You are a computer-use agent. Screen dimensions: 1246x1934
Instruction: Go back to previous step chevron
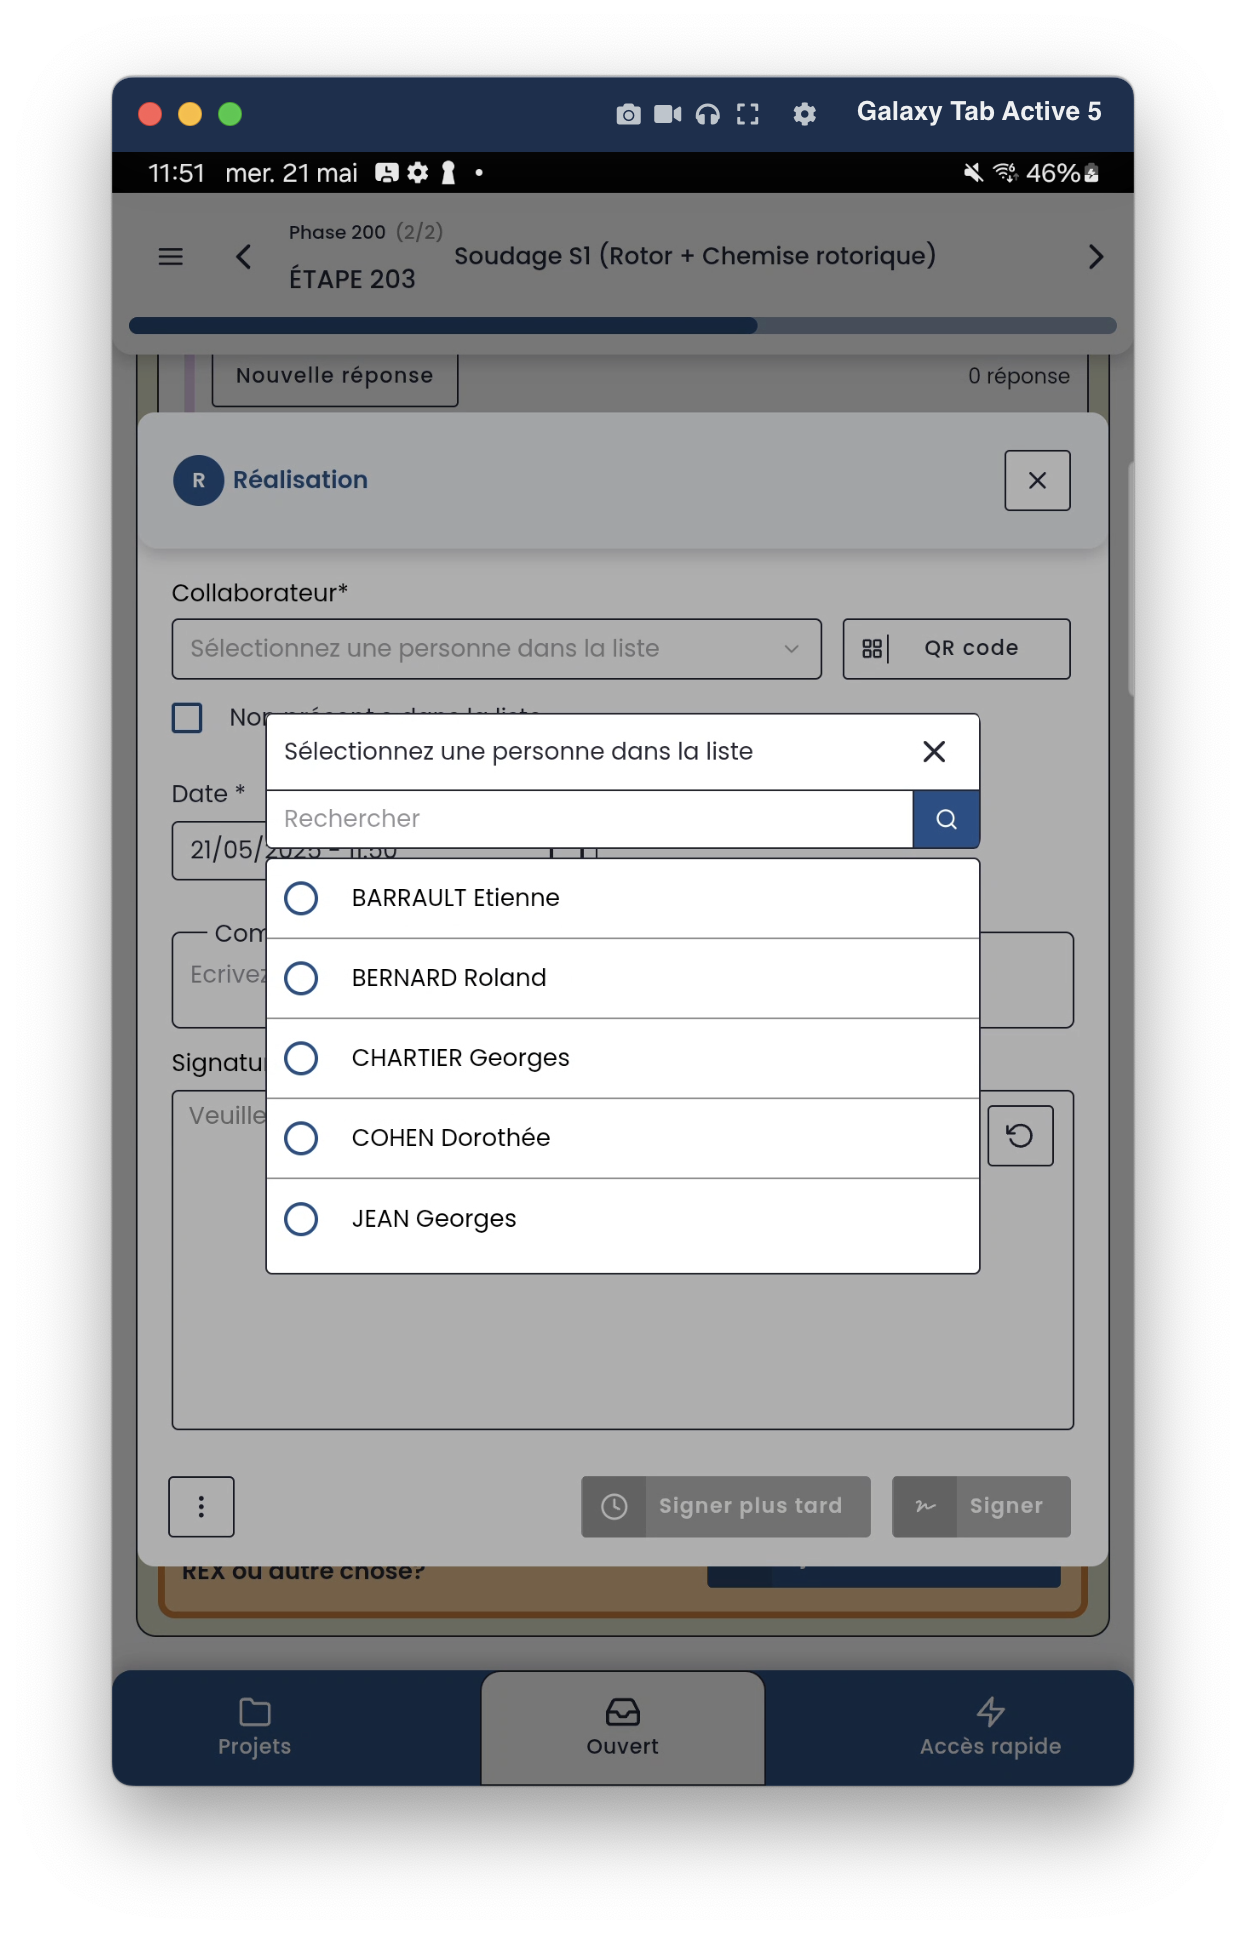click(243, 257)
